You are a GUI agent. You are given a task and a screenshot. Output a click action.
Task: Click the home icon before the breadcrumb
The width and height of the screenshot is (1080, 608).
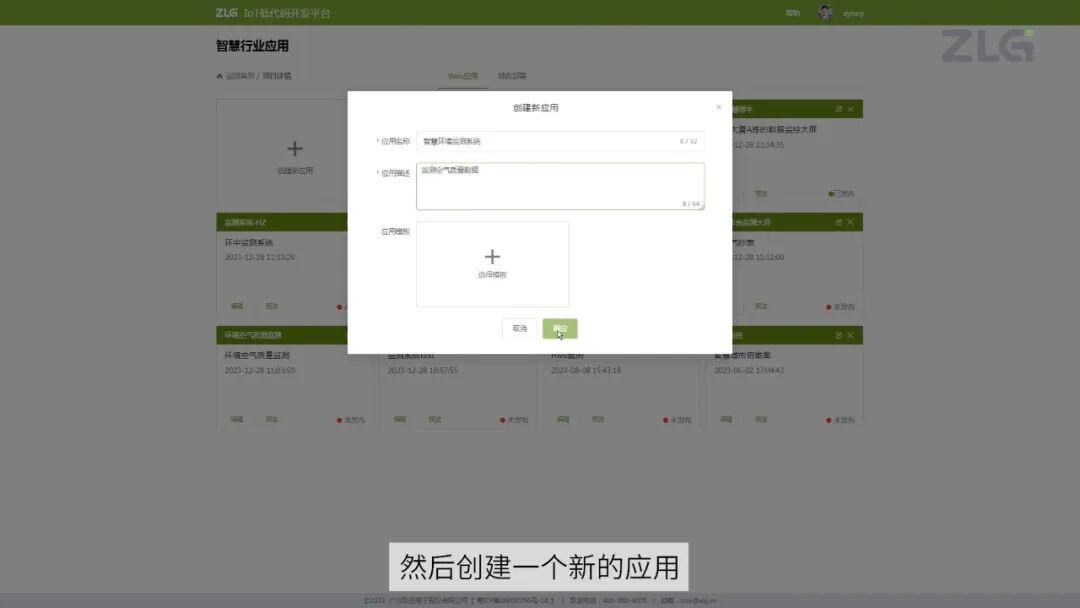218,75
